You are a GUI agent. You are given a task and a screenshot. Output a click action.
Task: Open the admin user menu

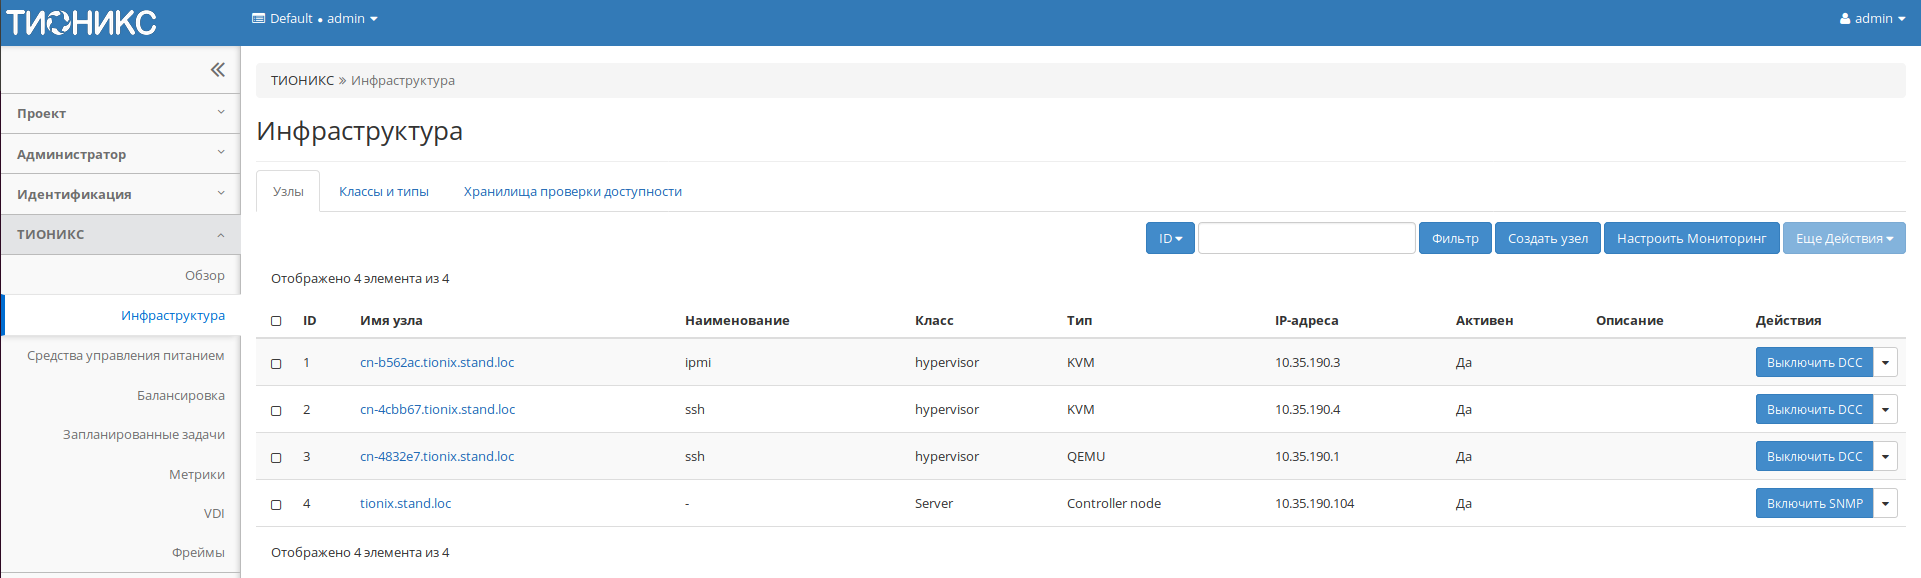(1872, 19)
